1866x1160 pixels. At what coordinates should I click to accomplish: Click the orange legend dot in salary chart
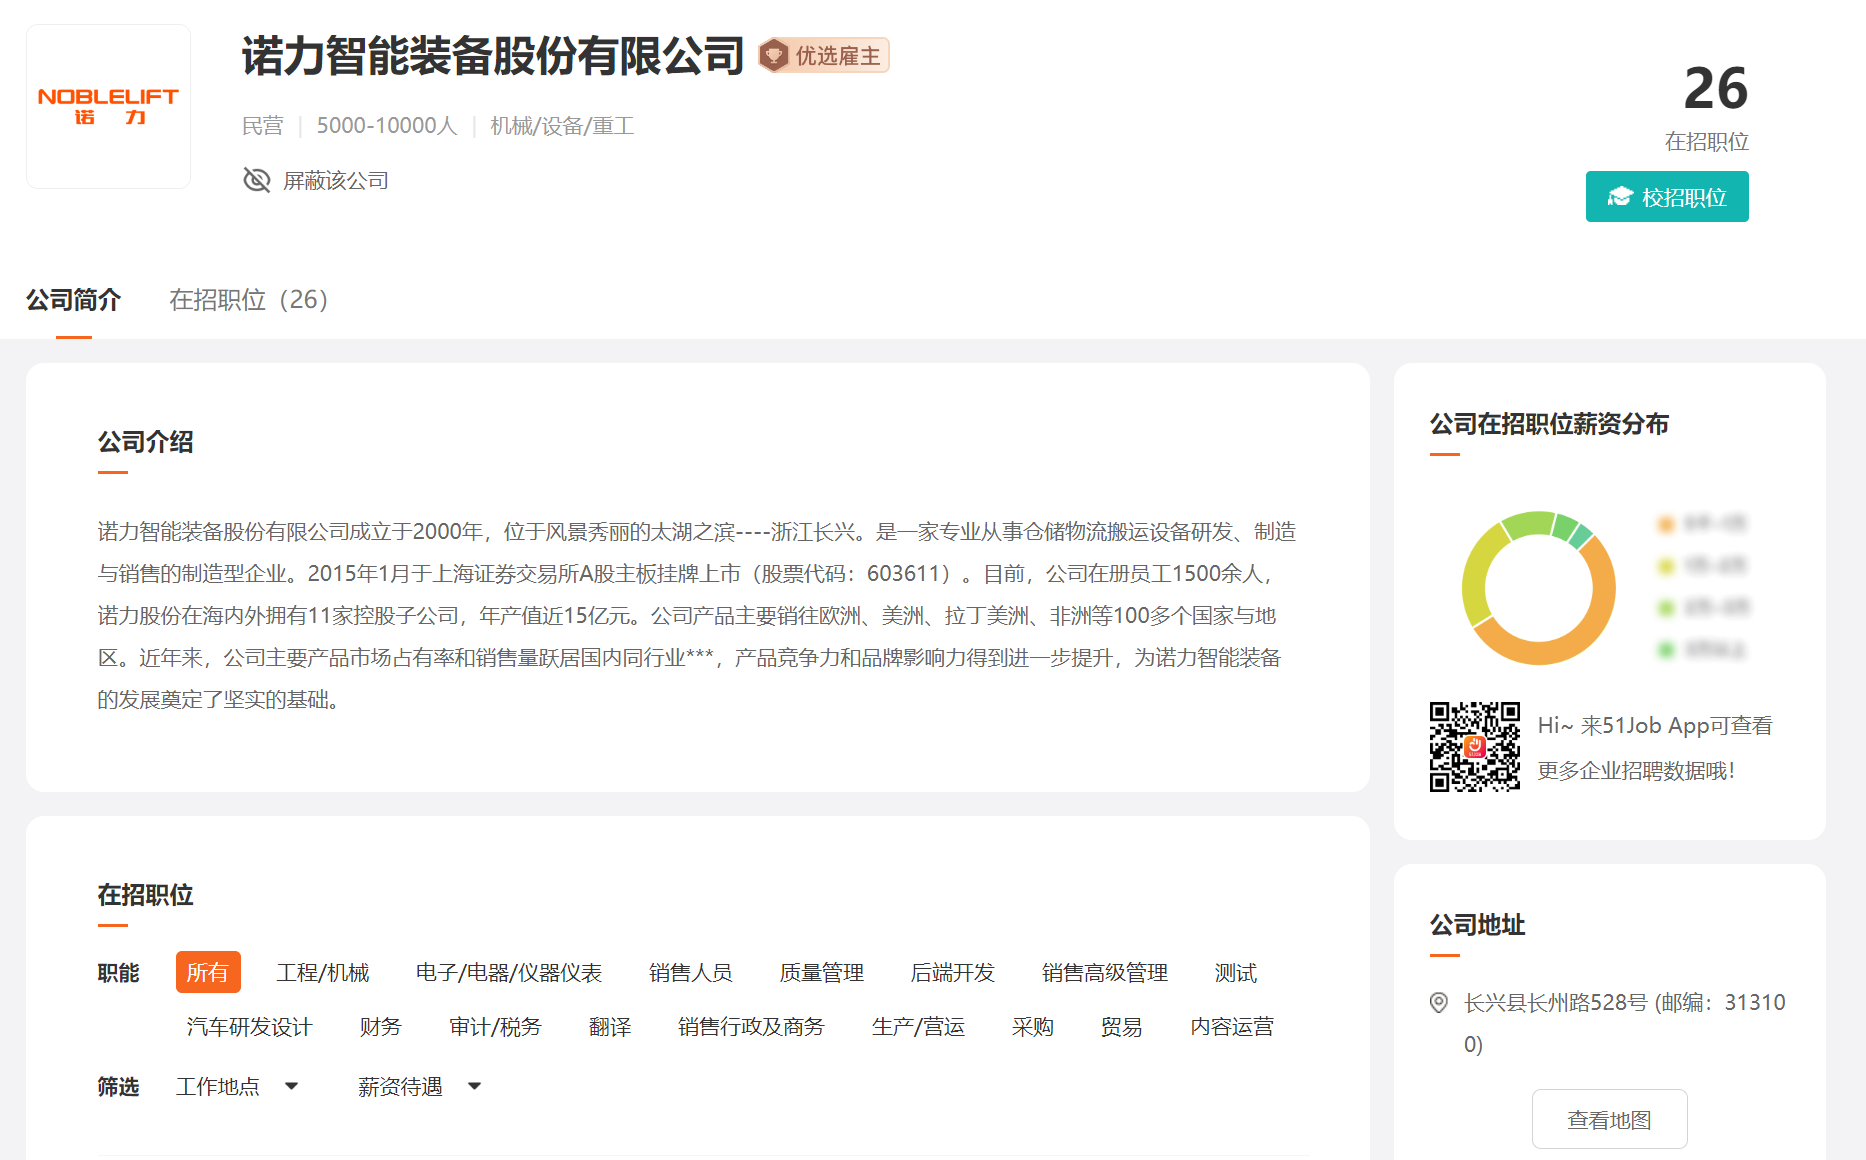pyautogui.click(x=1666, y=523)
